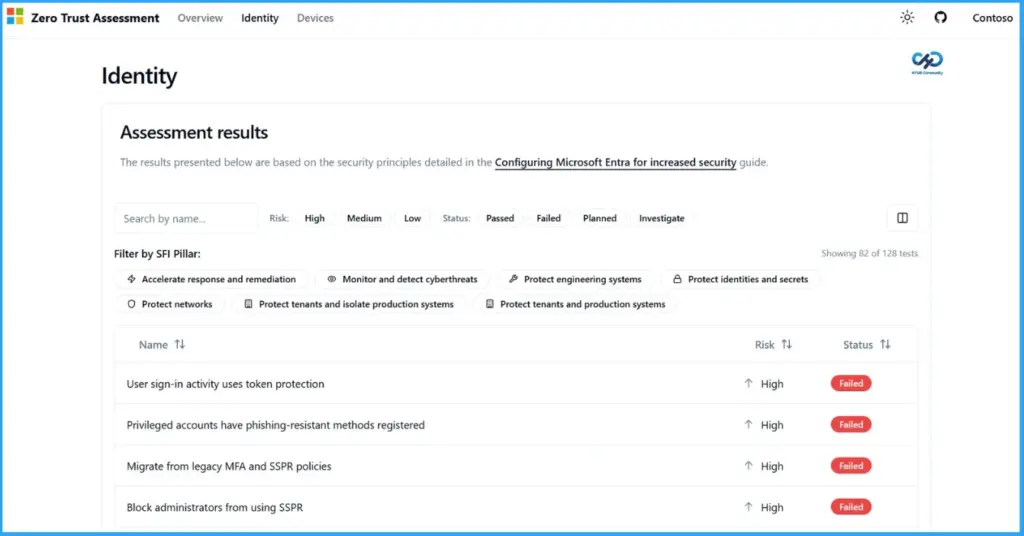
Task: Click the HTMD Community logo
Action: click(927, 63)
